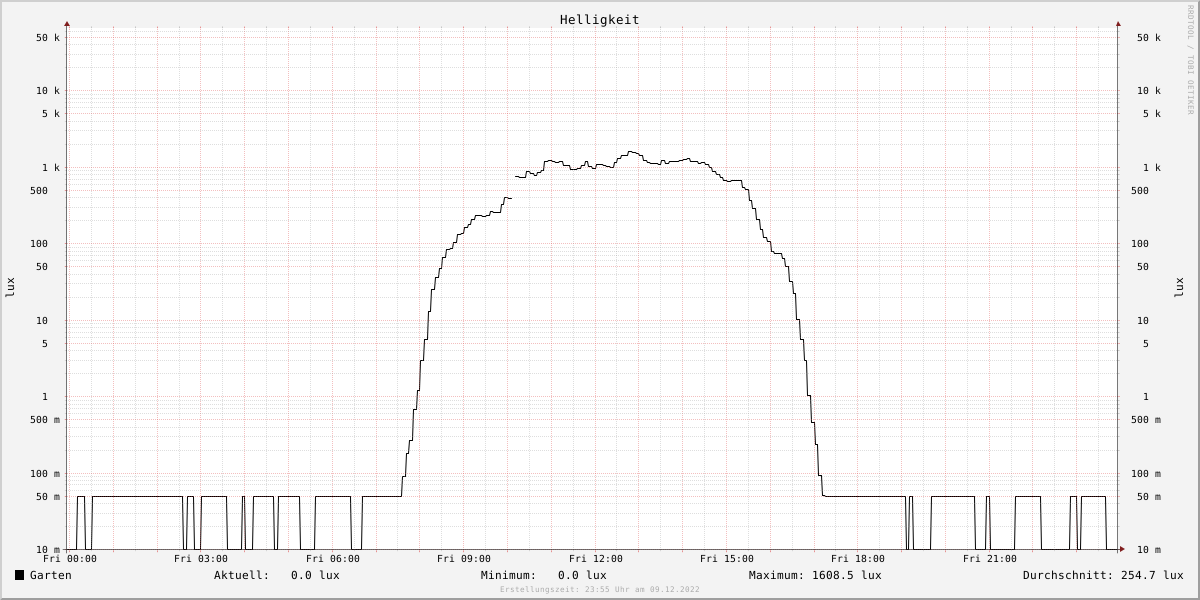The image size is (1200, 600).
Task: Click the Fri 21:00 time axis label
Action: pyautogui.click(x=990, y=559)
